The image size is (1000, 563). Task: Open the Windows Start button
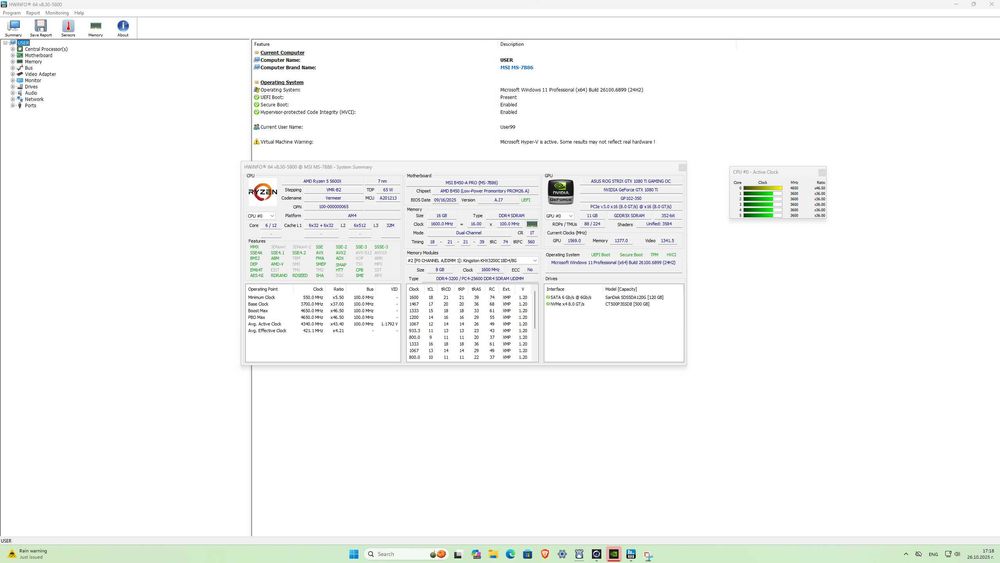(x=353, y=554)
